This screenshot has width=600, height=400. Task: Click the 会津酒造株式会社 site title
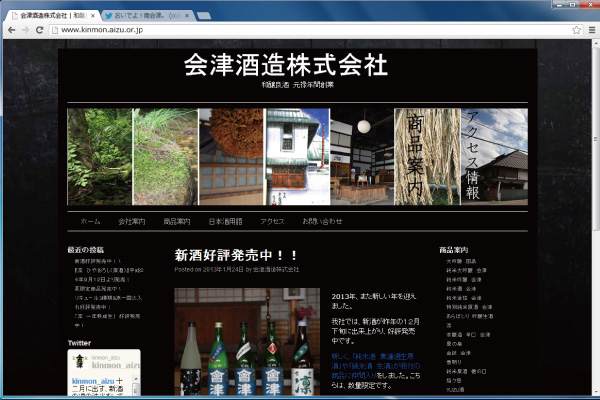285,65
